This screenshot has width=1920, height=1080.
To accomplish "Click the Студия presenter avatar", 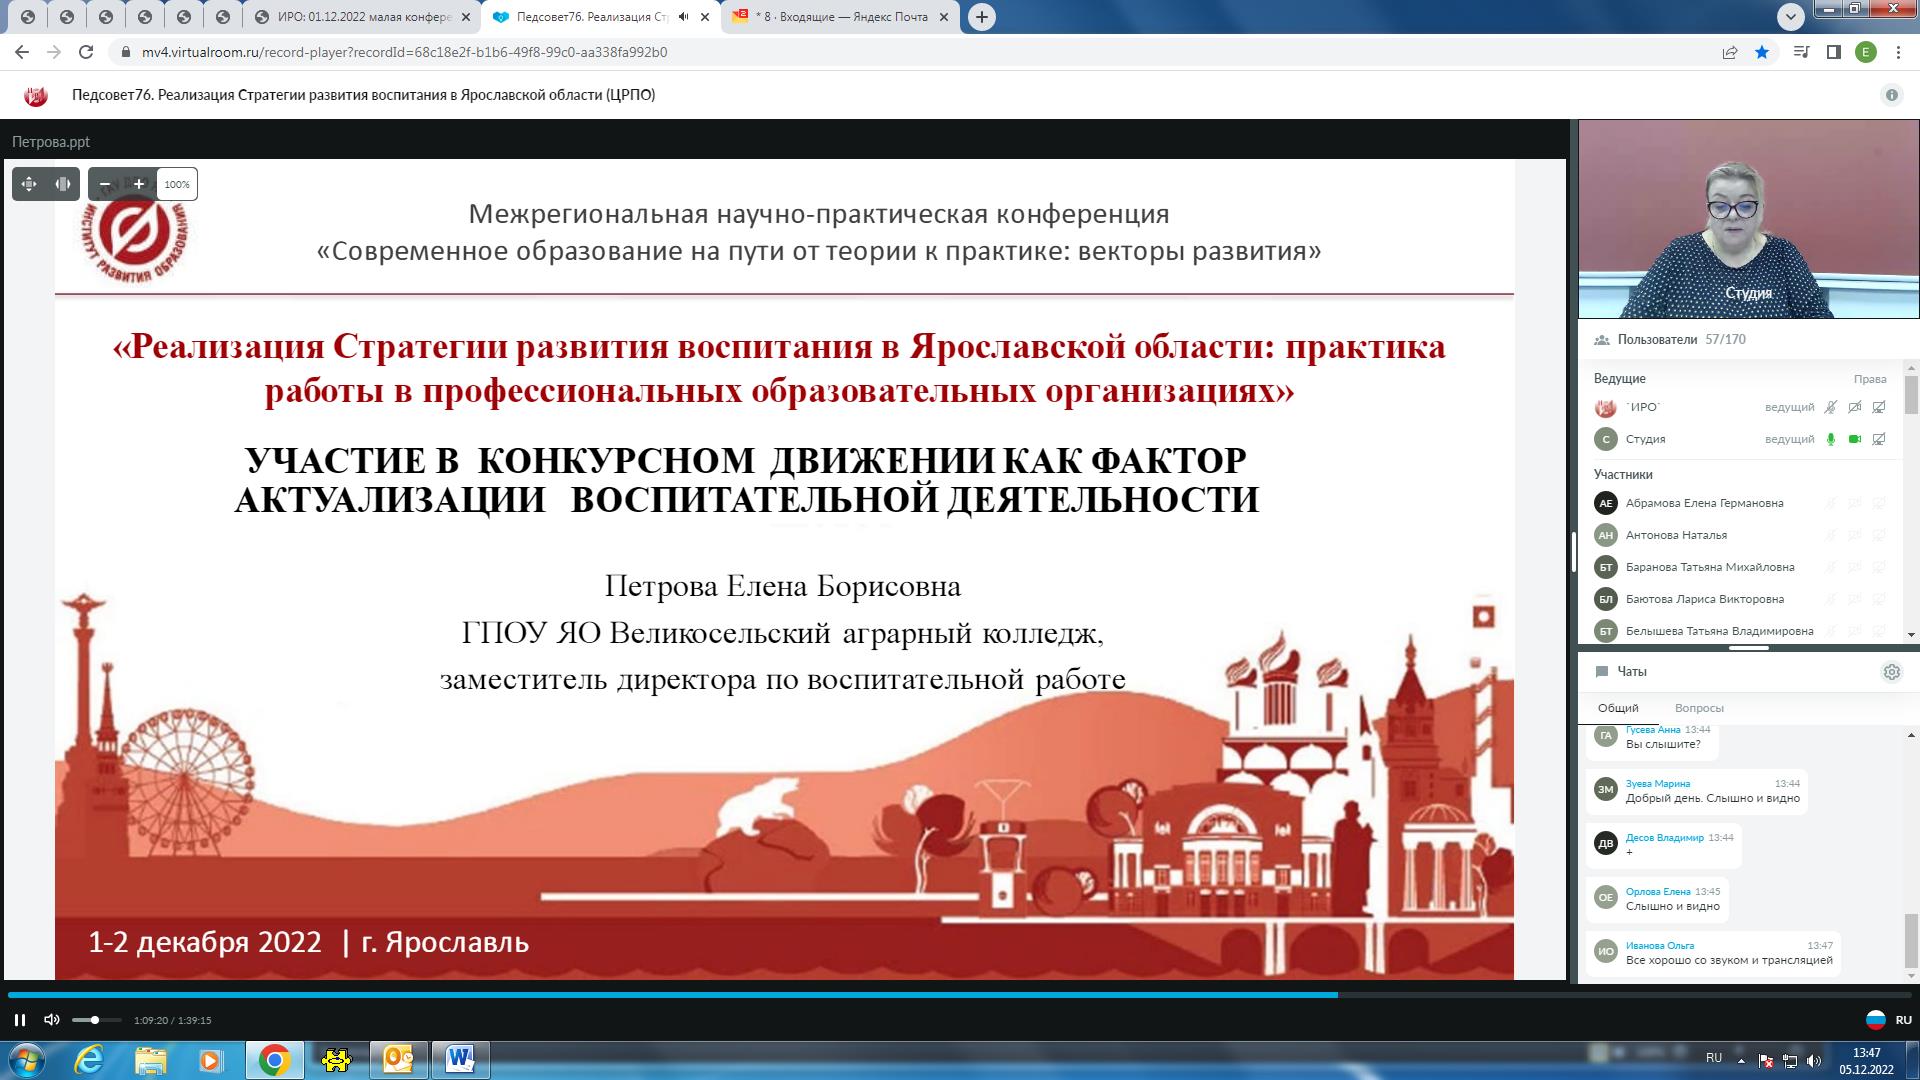I will coord(1605,439).
